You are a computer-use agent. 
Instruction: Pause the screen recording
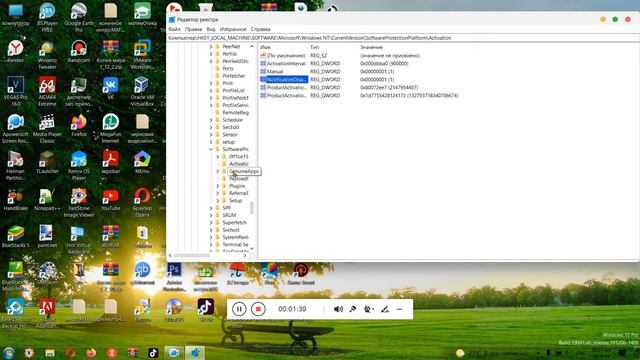(x=239, y=309)
